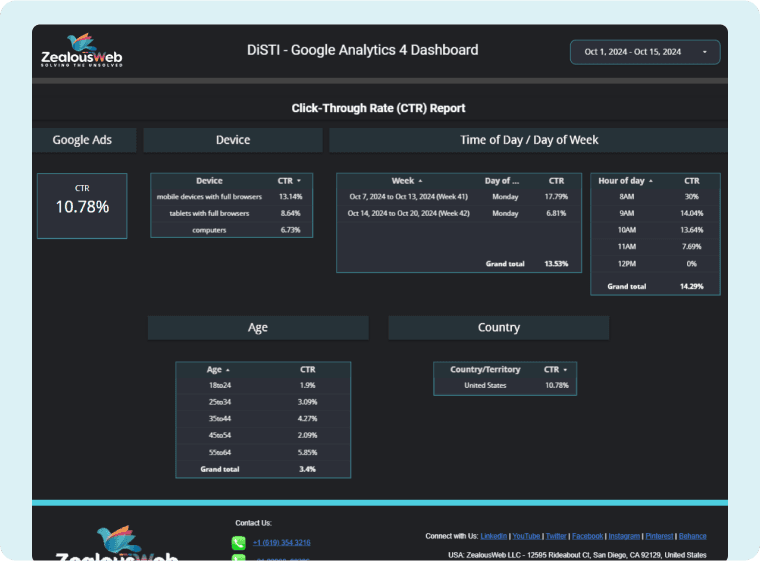760x561 pixels.
Task: Select the Age section header
Action: click(258, 328)
